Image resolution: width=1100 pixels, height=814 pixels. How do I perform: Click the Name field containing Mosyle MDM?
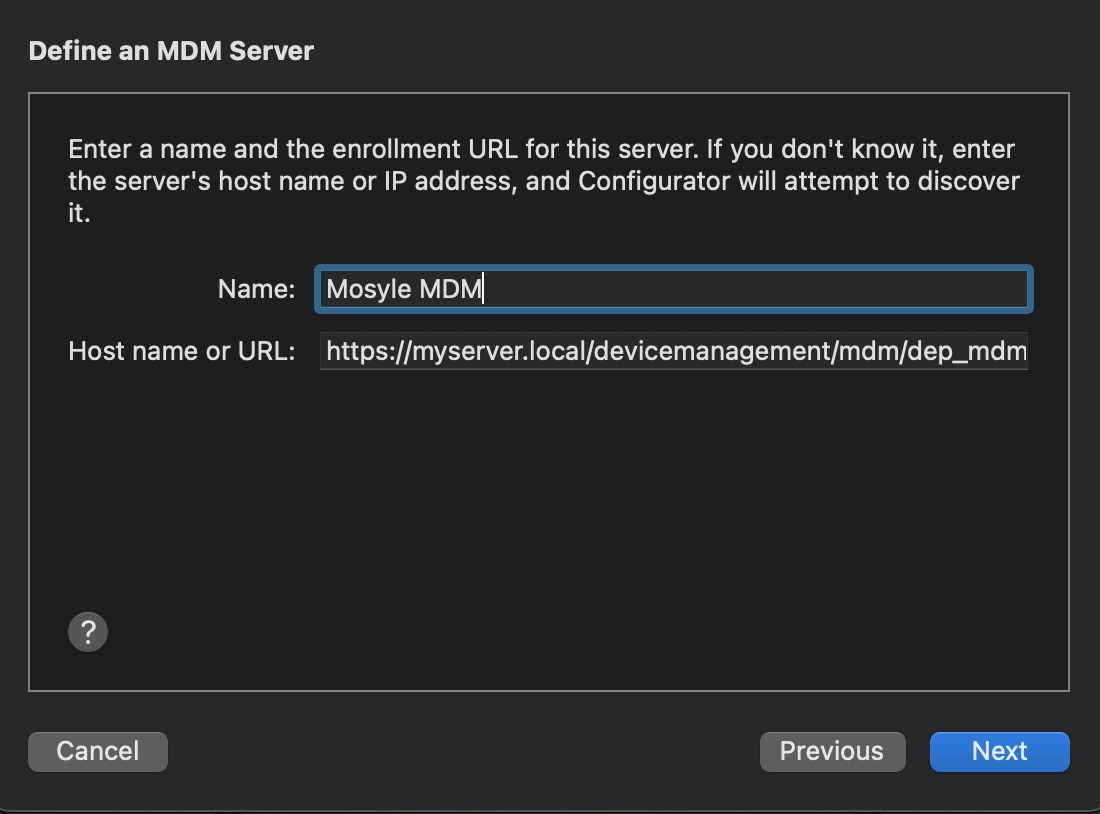point(673,289)
